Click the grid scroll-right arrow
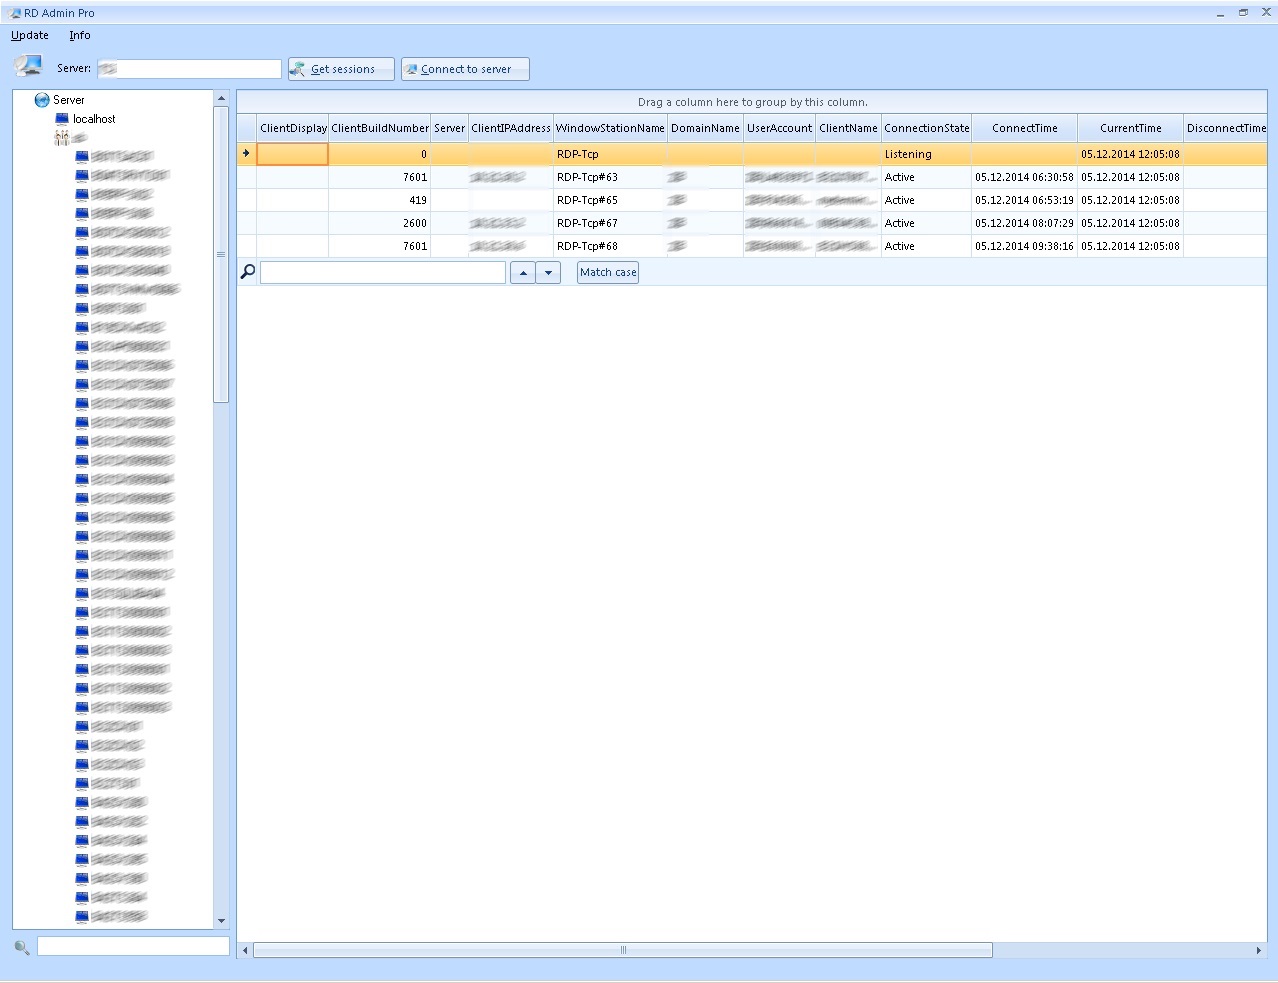This screenshot has width=1278, height=983. pyautogui.click(x=1259, y=950)
